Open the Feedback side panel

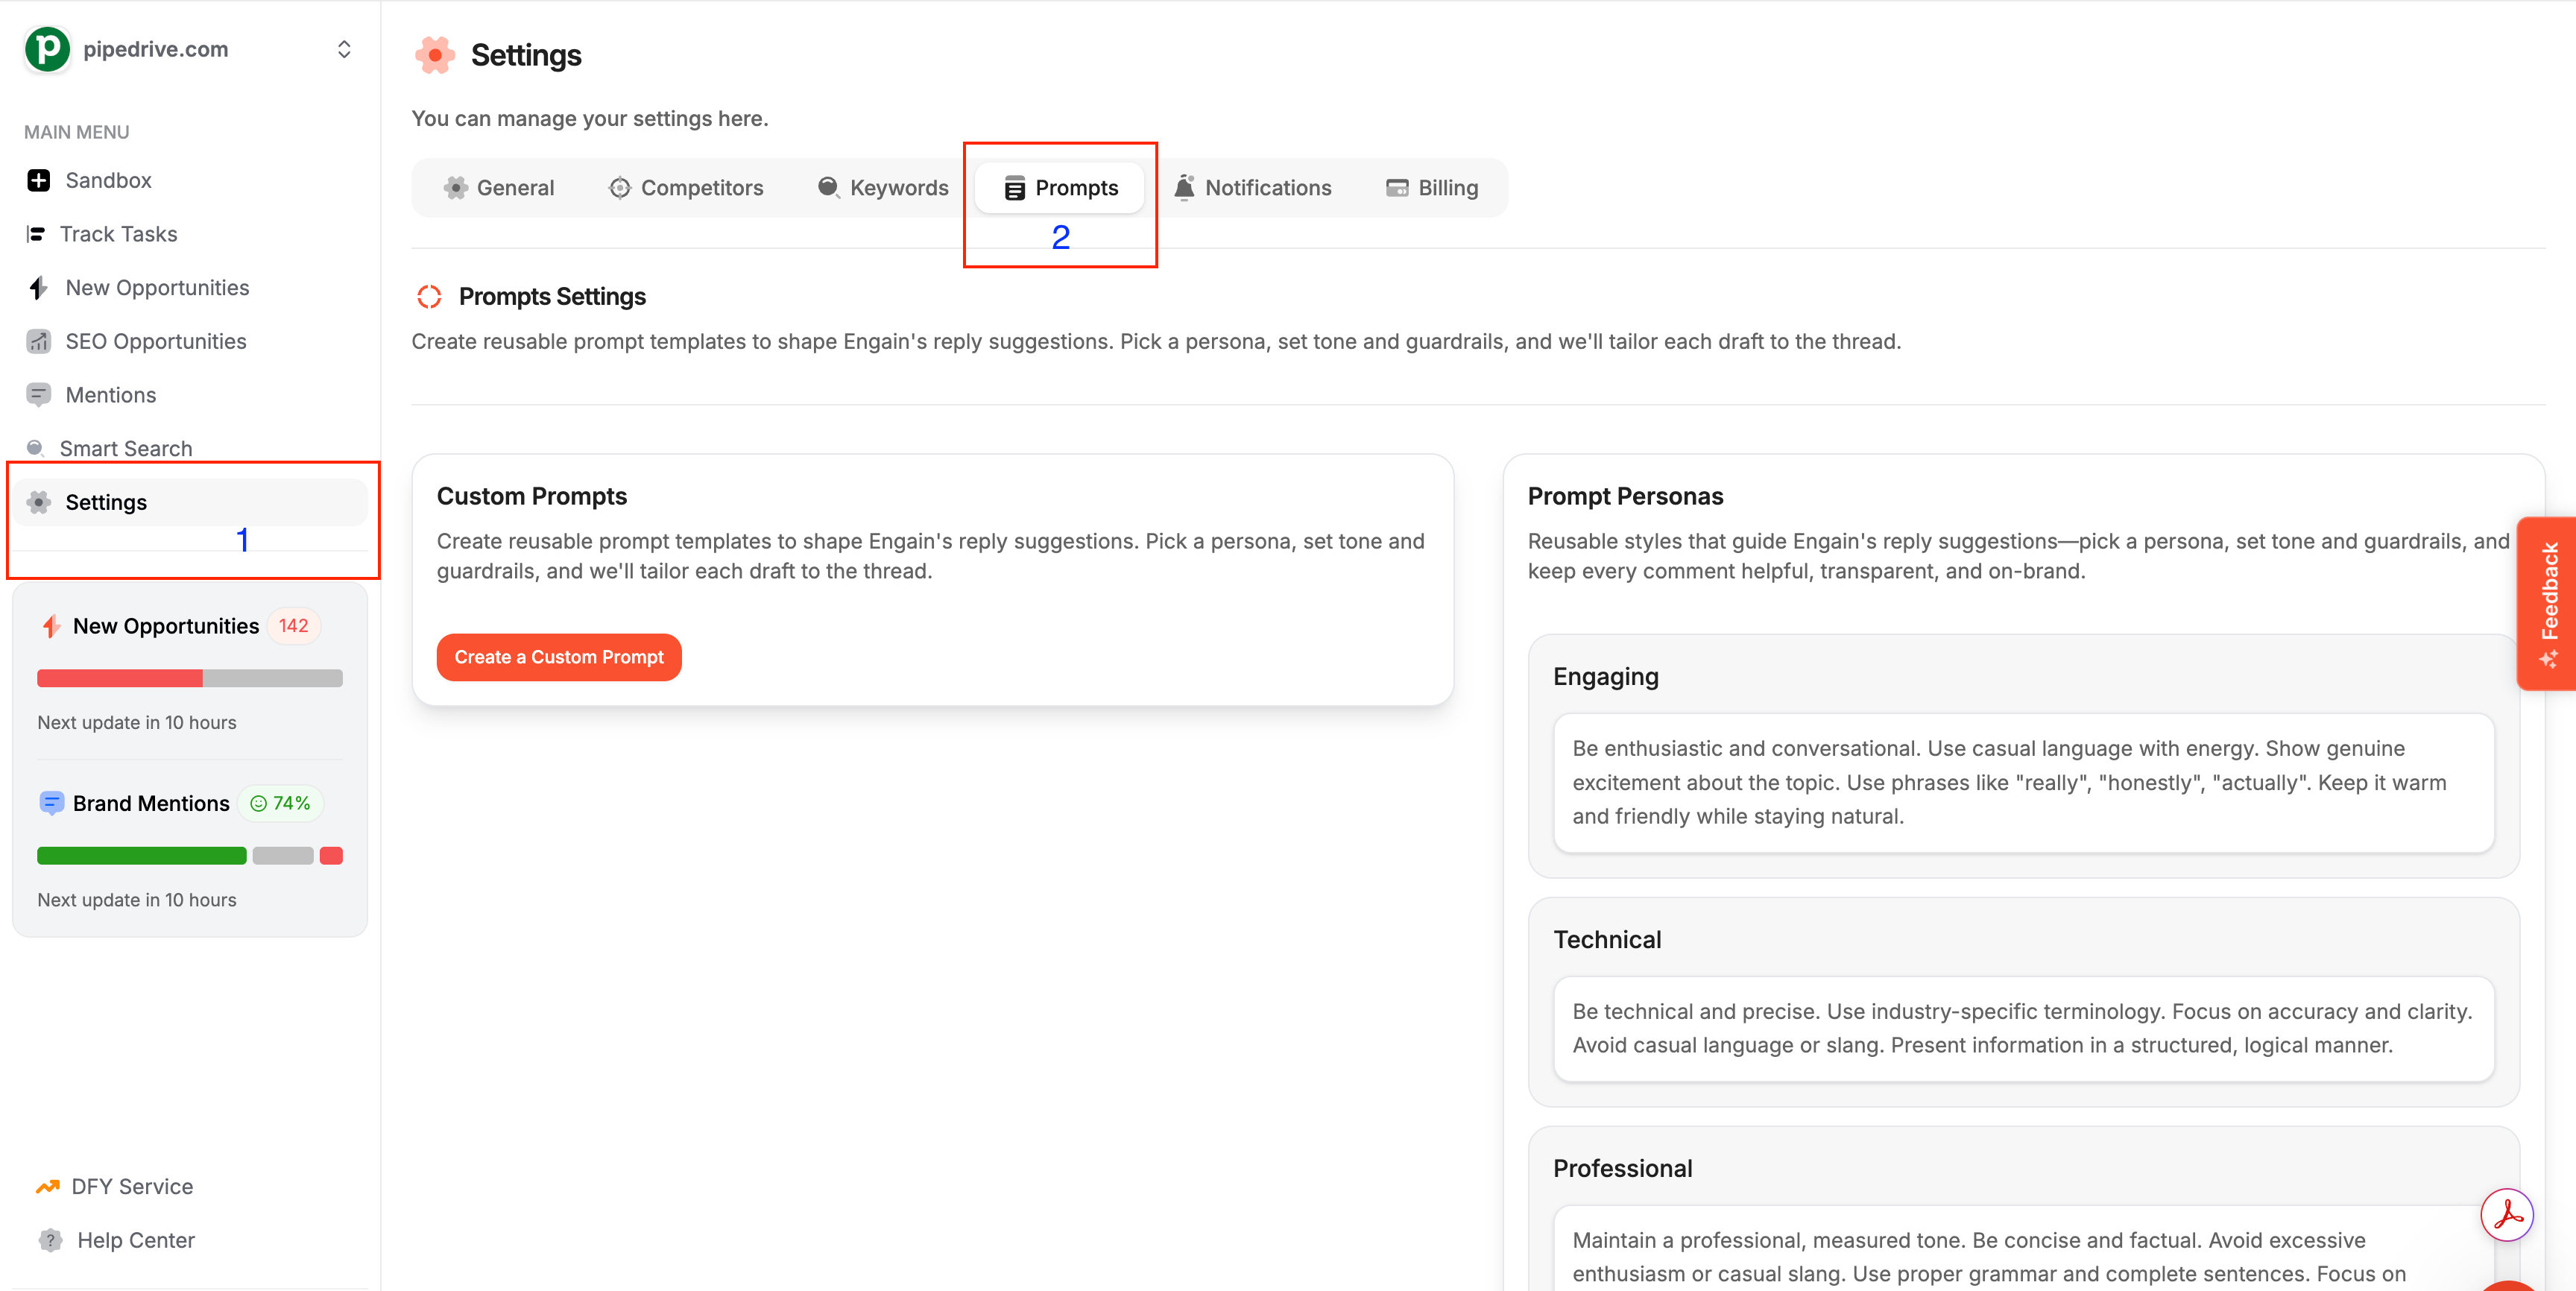click(2547, 604)
